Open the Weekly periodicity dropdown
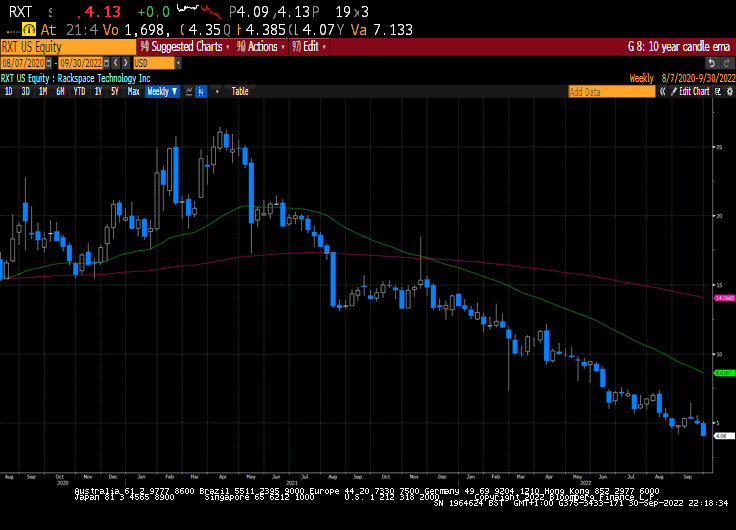The width and height of the screenshot is (736, 530). tap(162, 91)
